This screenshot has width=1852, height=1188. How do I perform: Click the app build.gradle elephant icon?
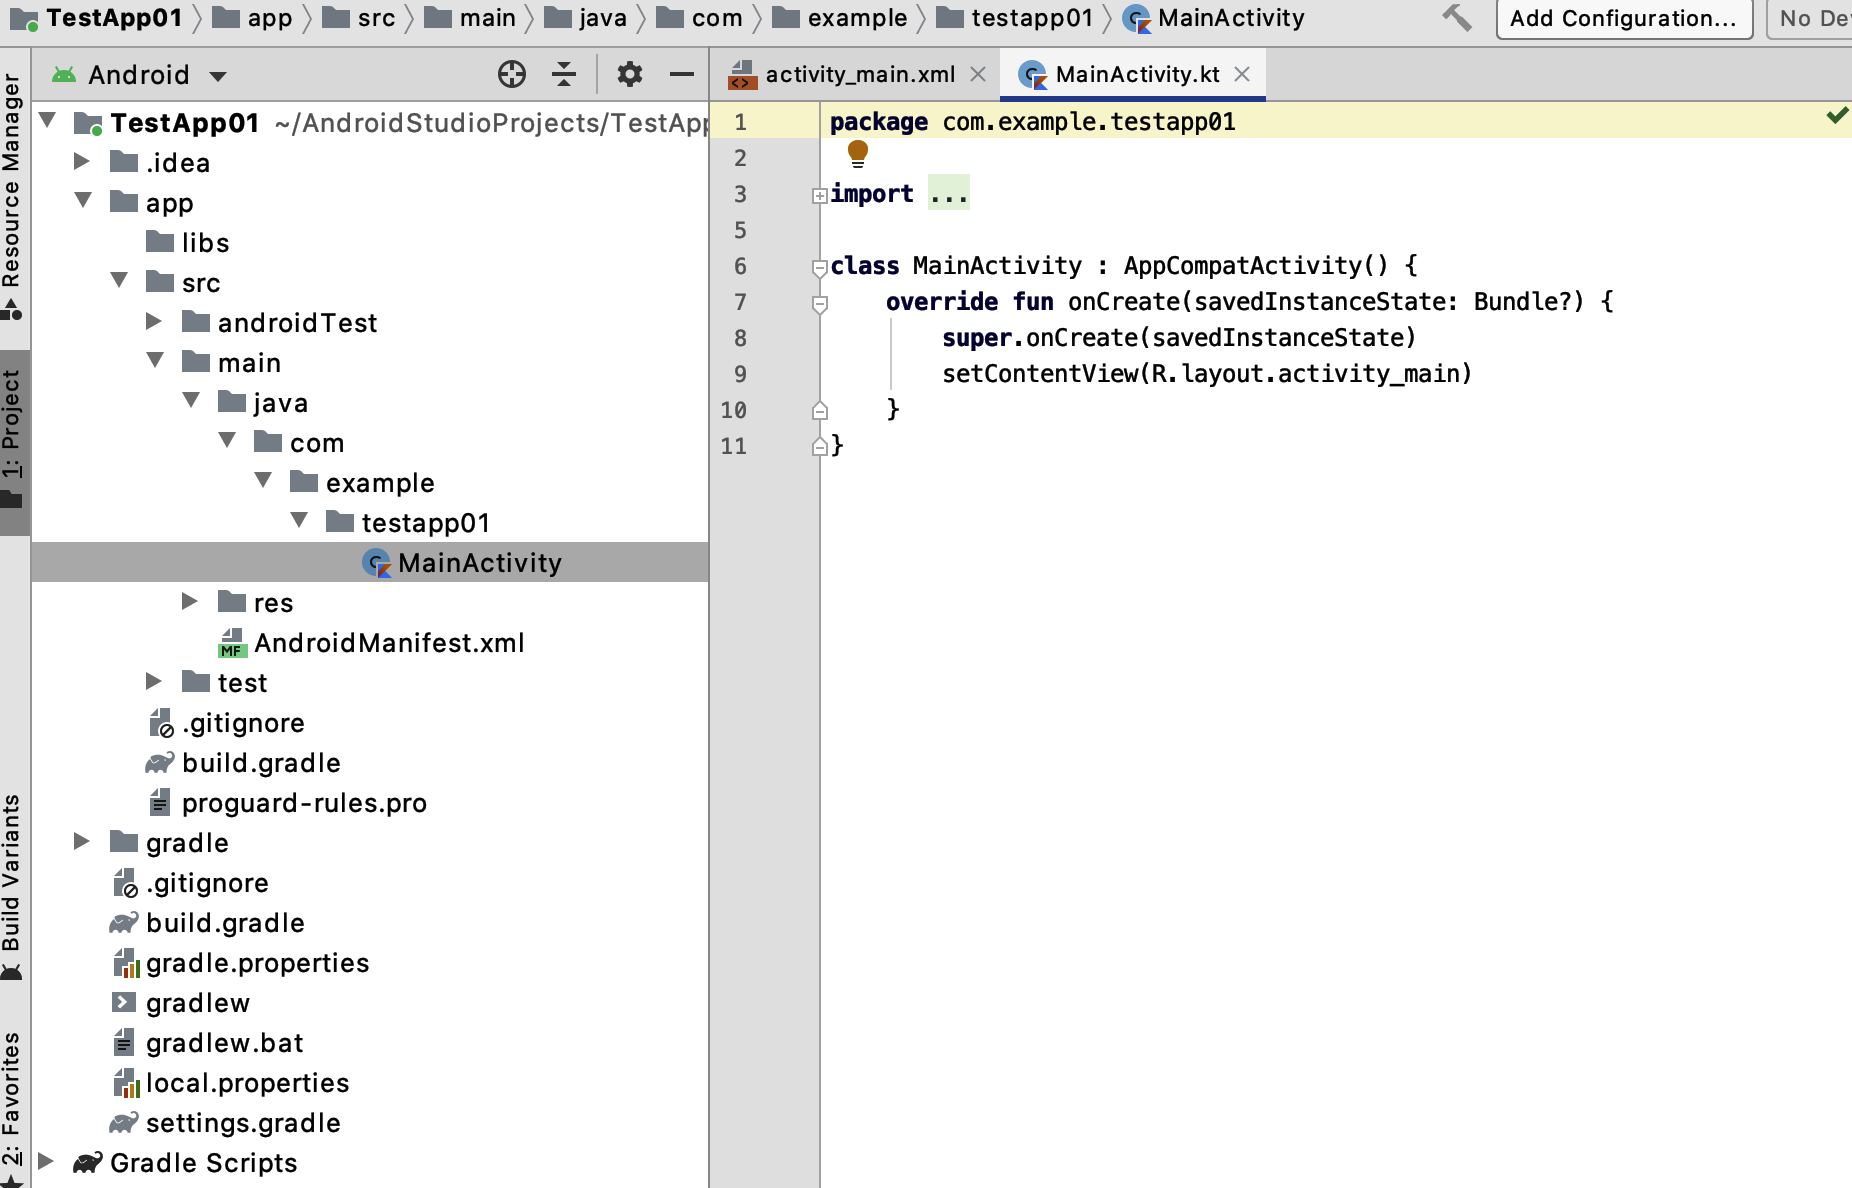click(160, 763)
